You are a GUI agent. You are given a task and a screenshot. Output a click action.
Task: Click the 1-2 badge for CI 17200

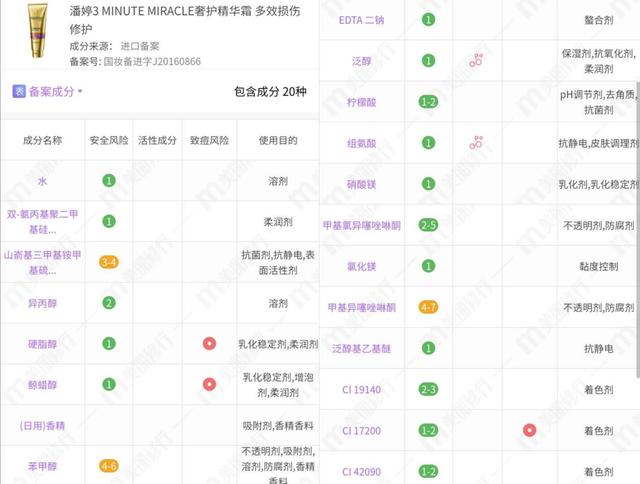(428, 430)
